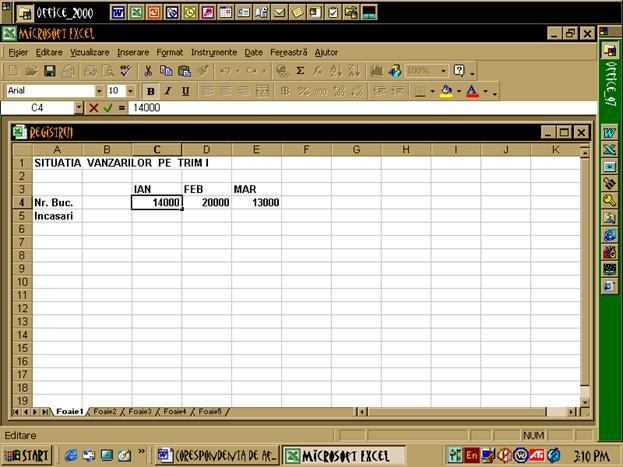
Task: Click Show Desktop quick launch icon
Action: 106,455
